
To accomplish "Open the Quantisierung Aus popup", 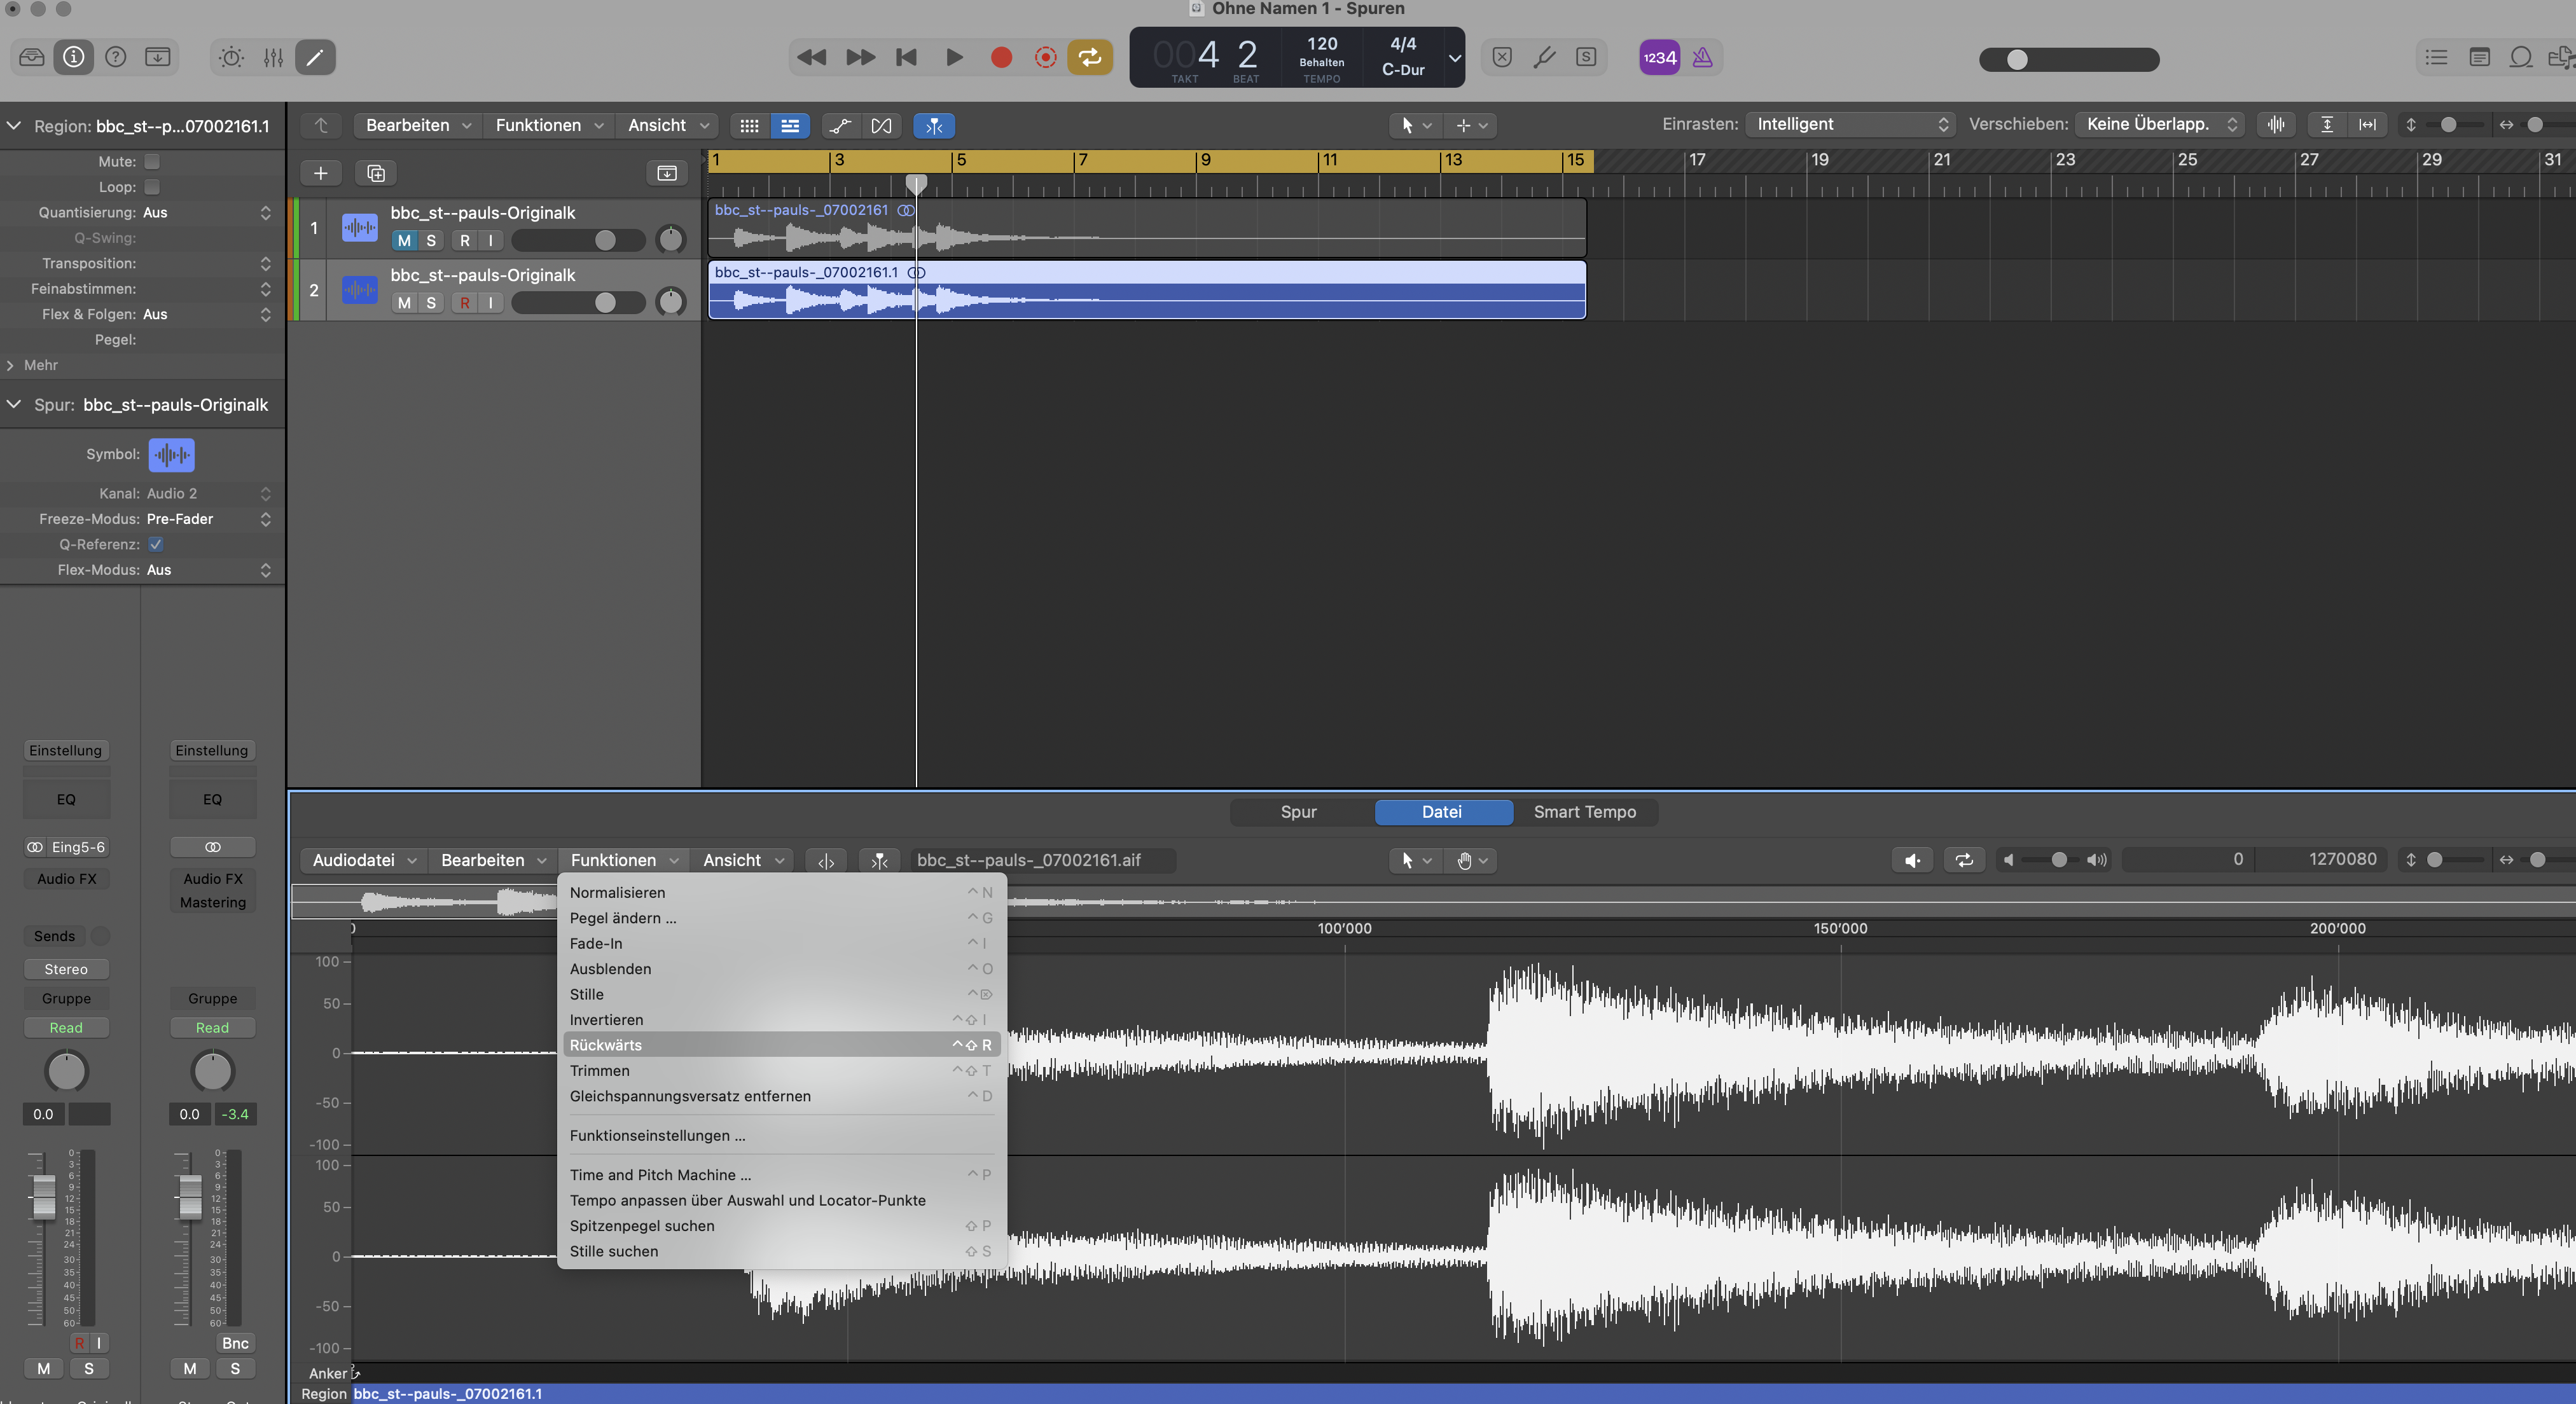I will (206, 212).
